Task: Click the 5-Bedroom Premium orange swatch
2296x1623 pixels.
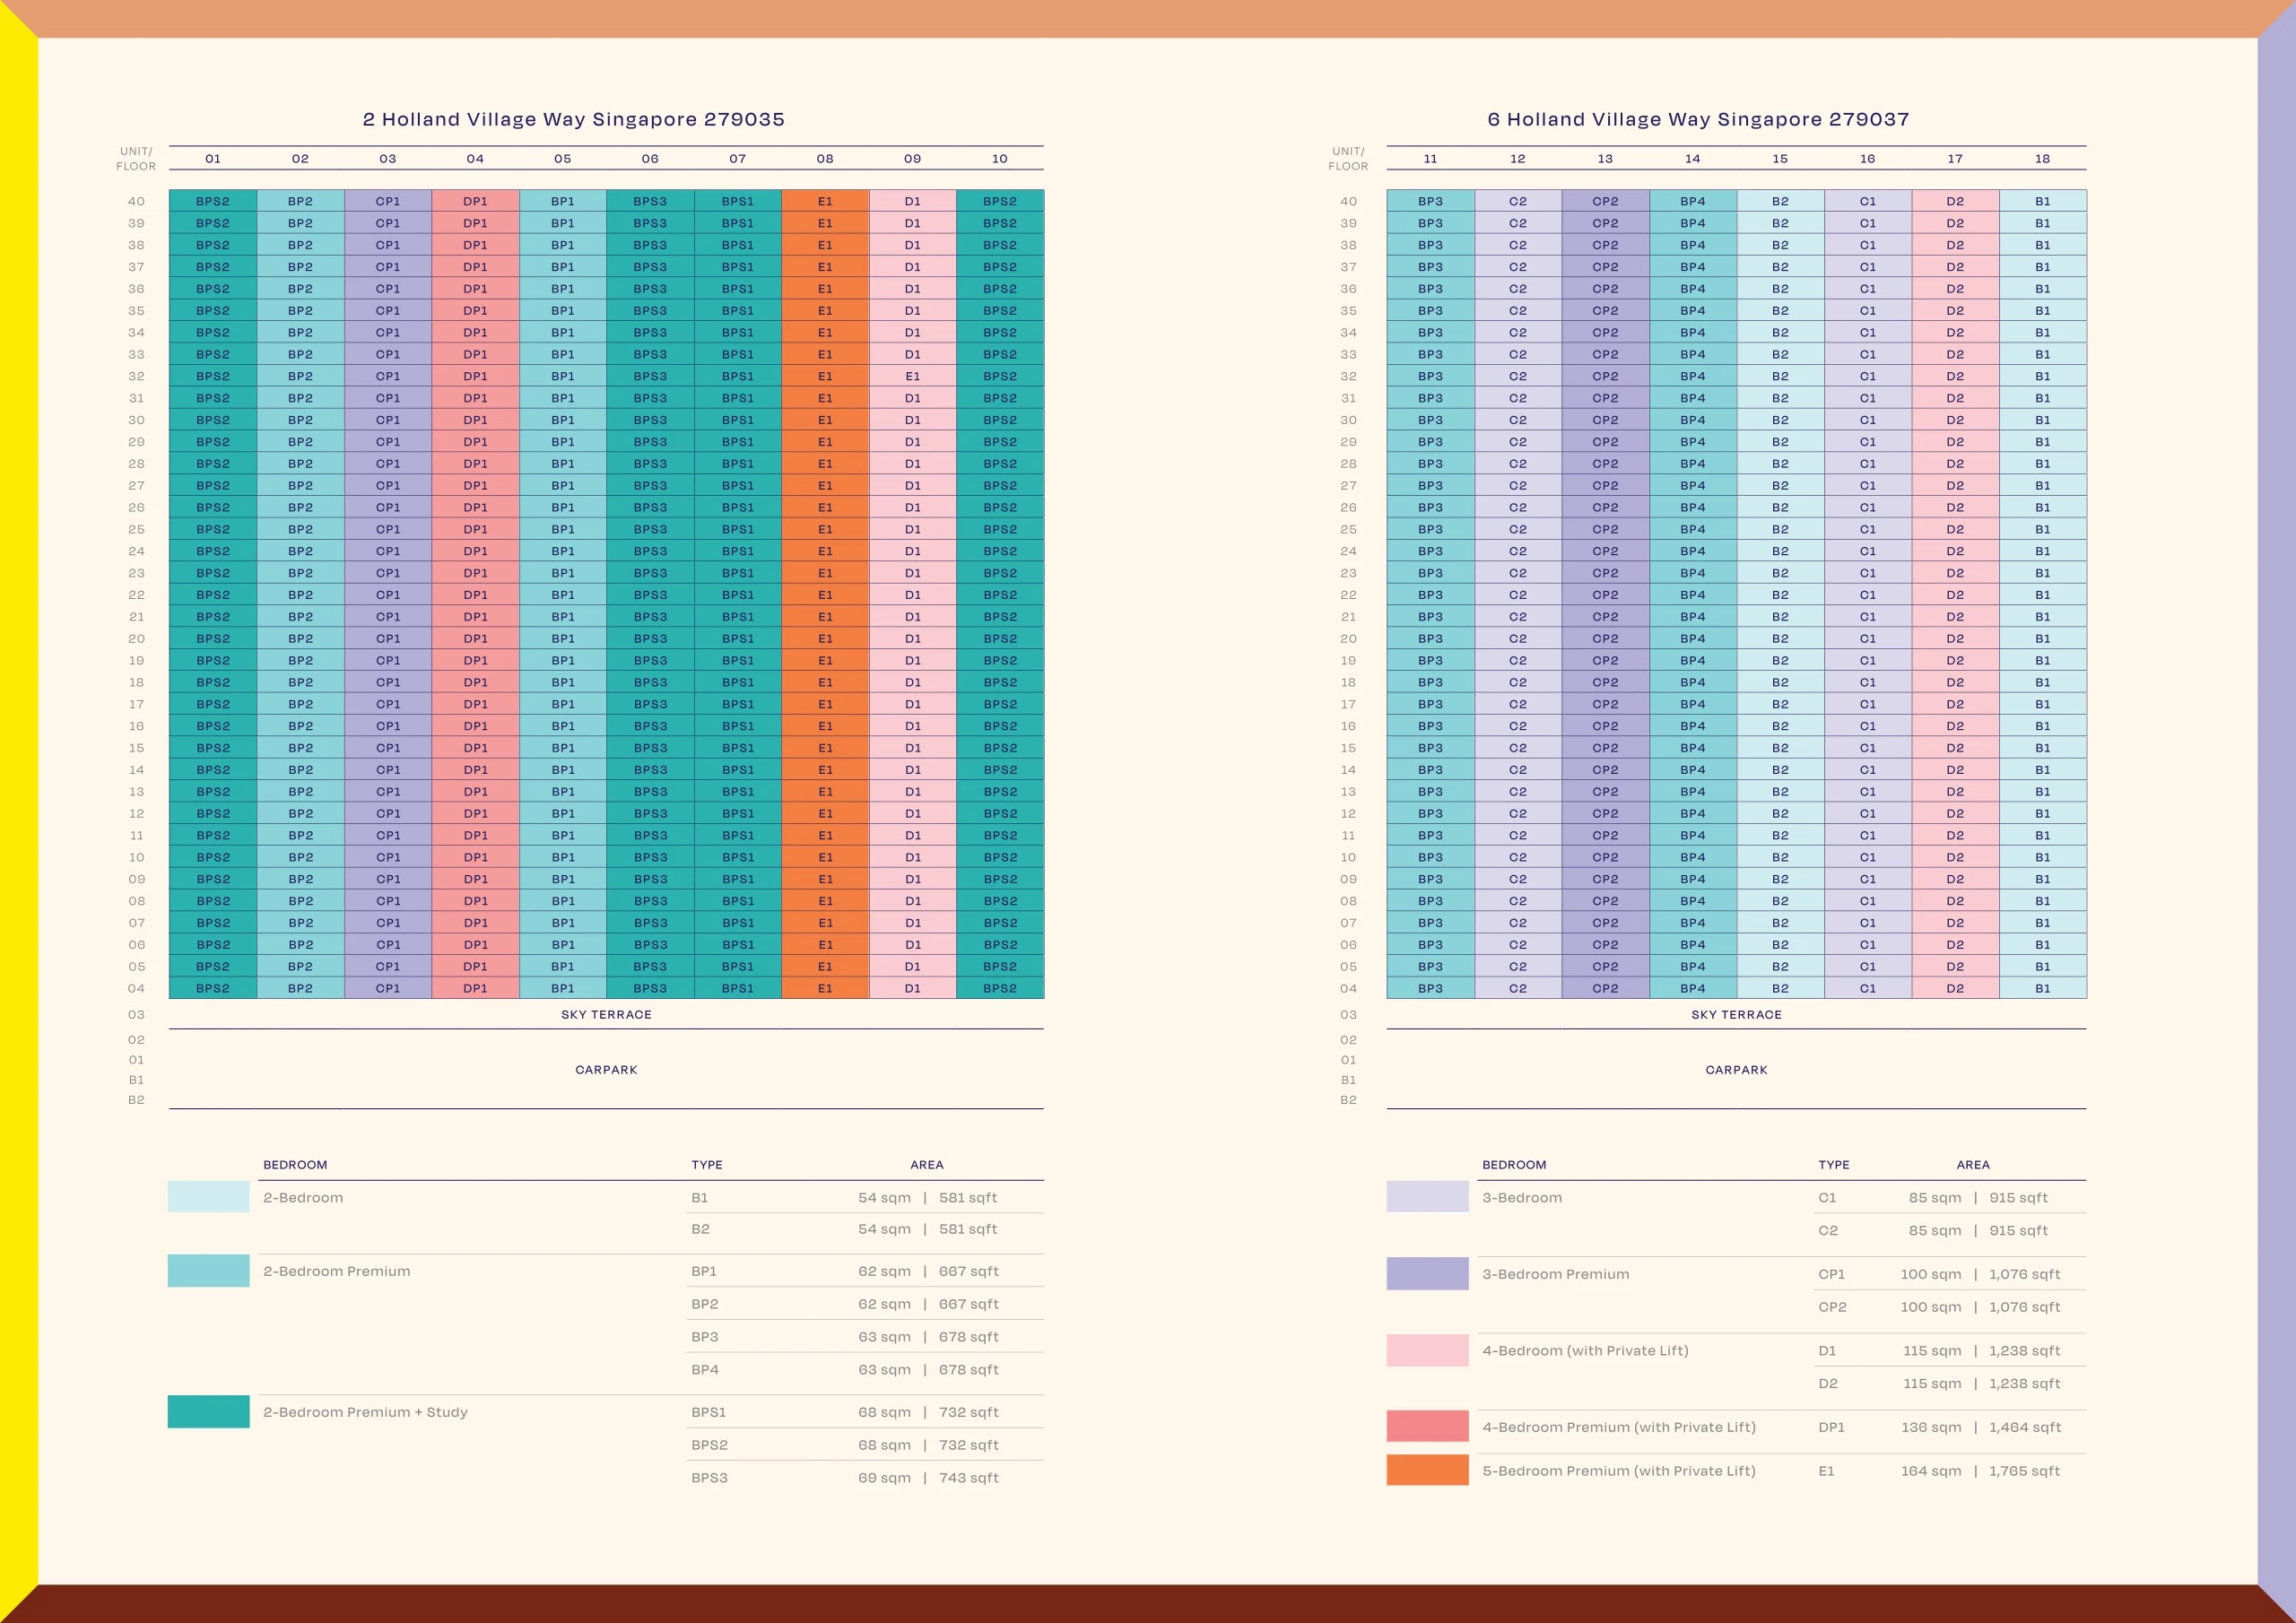Action: coord(1427,1470)
